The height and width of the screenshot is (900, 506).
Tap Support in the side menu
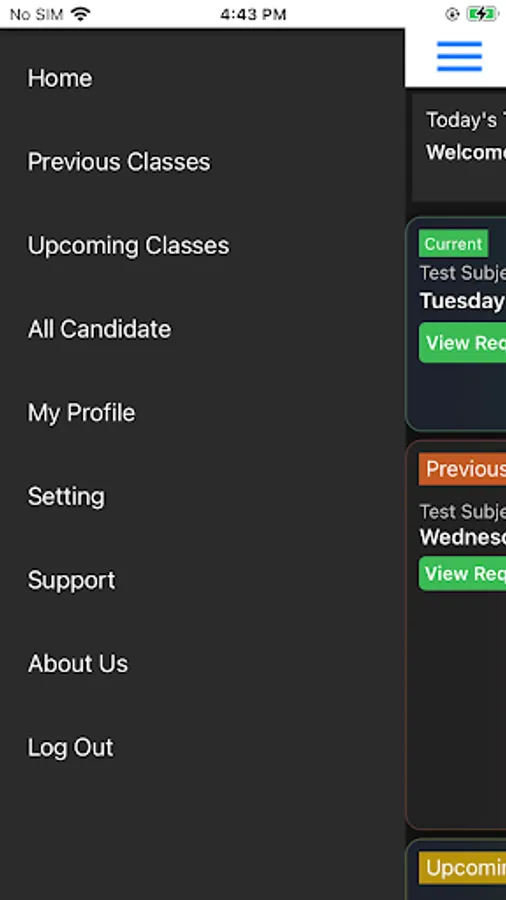point(72,581)
